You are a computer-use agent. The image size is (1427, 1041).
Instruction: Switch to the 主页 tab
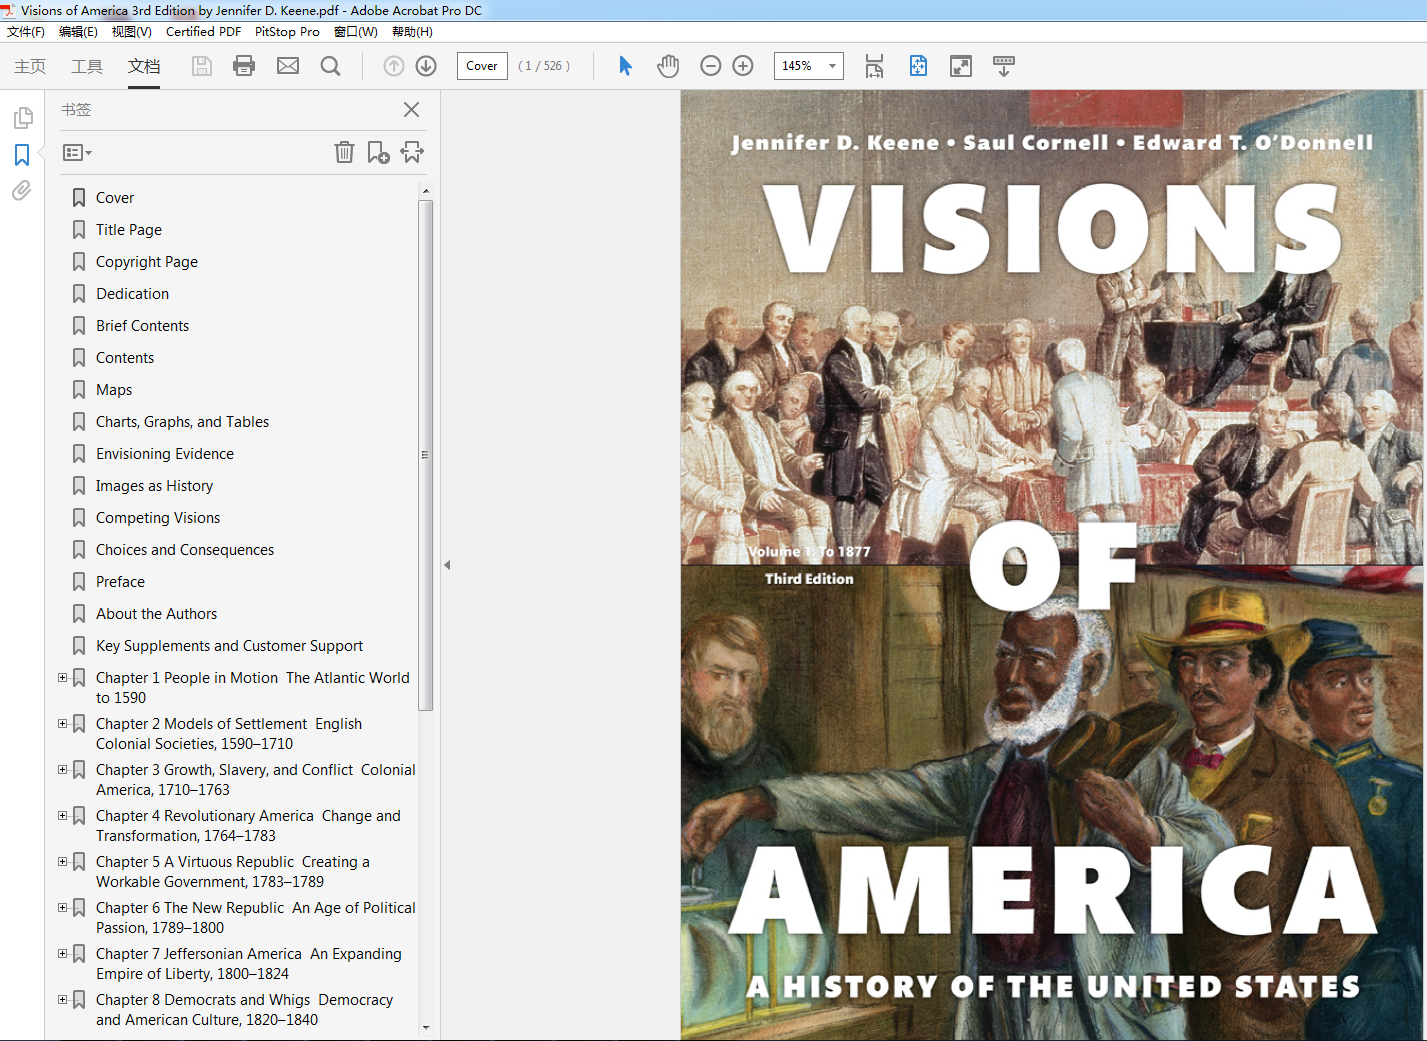[30, 66]
